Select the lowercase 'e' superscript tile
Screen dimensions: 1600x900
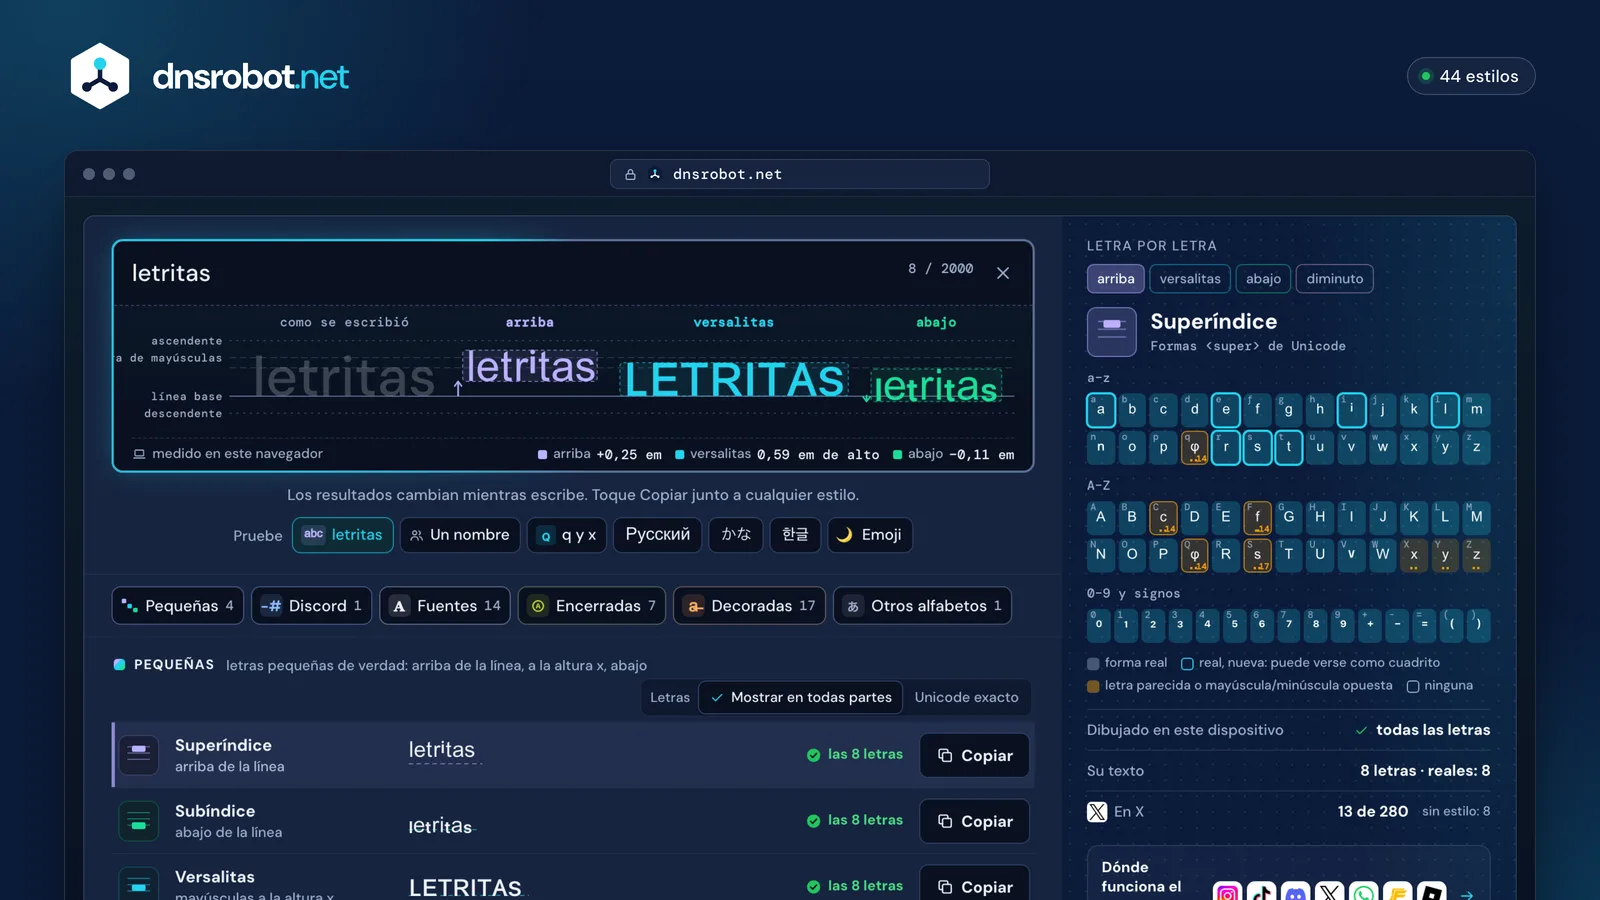click(1226, 409)
